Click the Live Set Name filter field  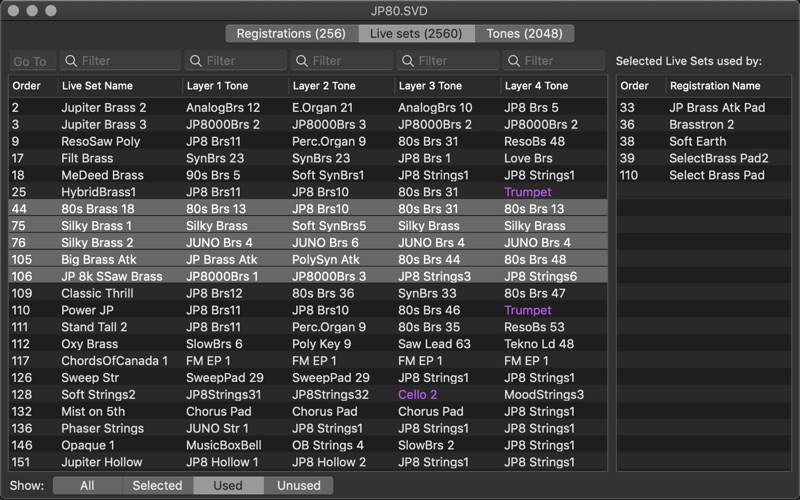(120, 61)
